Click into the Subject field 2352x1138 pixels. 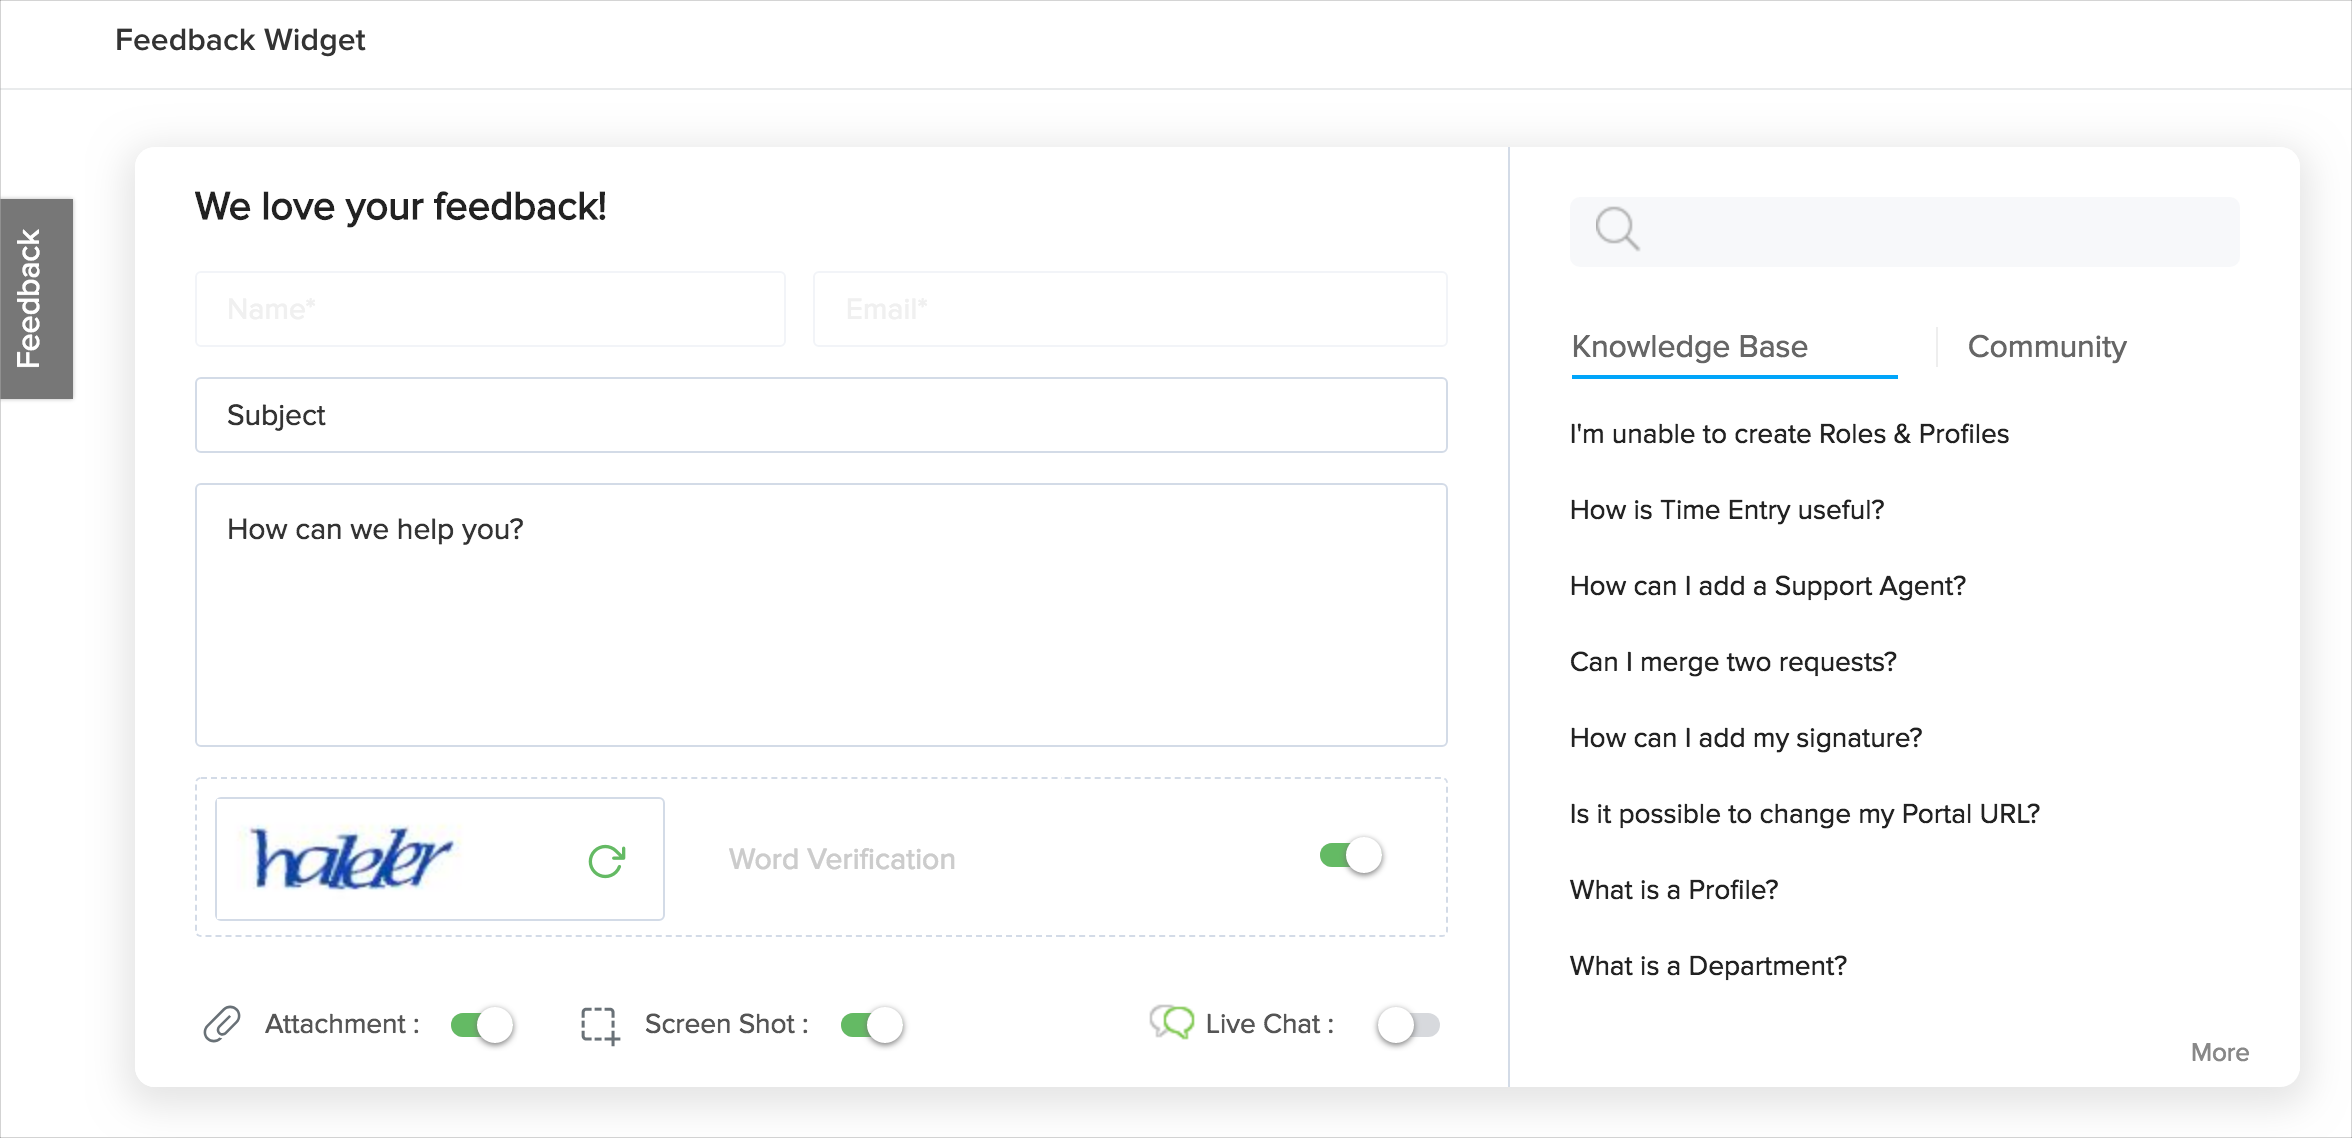pyautogui.click(x=820, y=415)
